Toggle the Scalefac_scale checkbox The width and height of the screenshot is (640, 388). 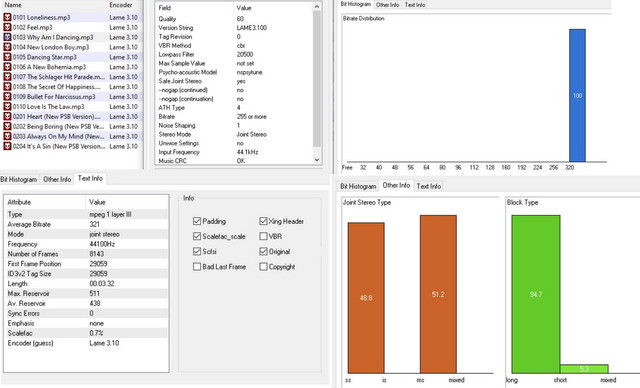pos(197,236)
